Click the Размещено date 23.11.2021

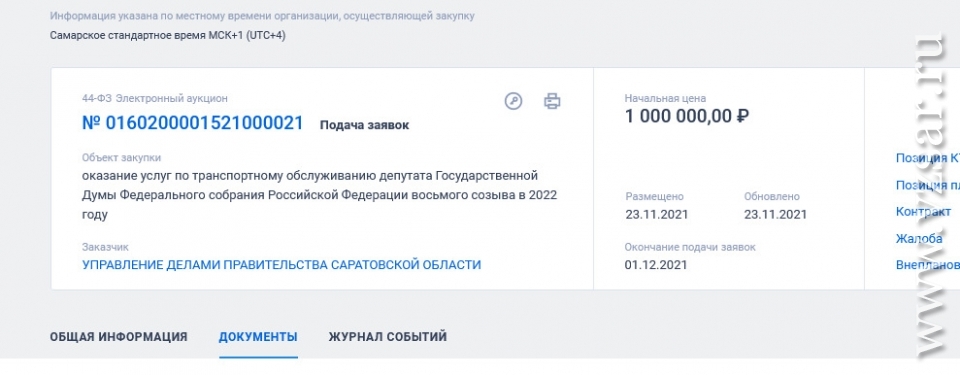click(x=656, y=214)
